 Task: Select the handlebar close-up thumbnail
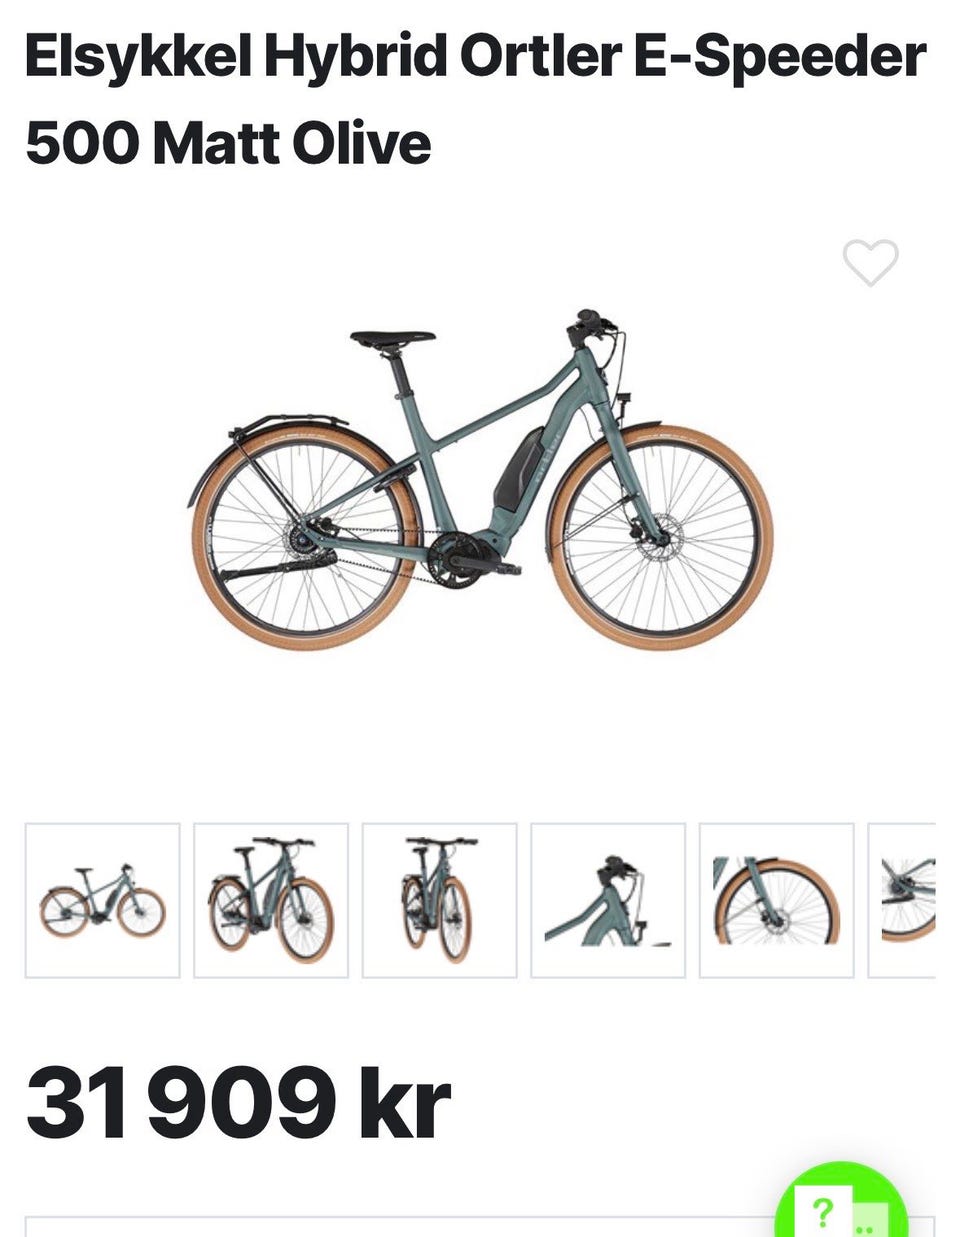608,900
